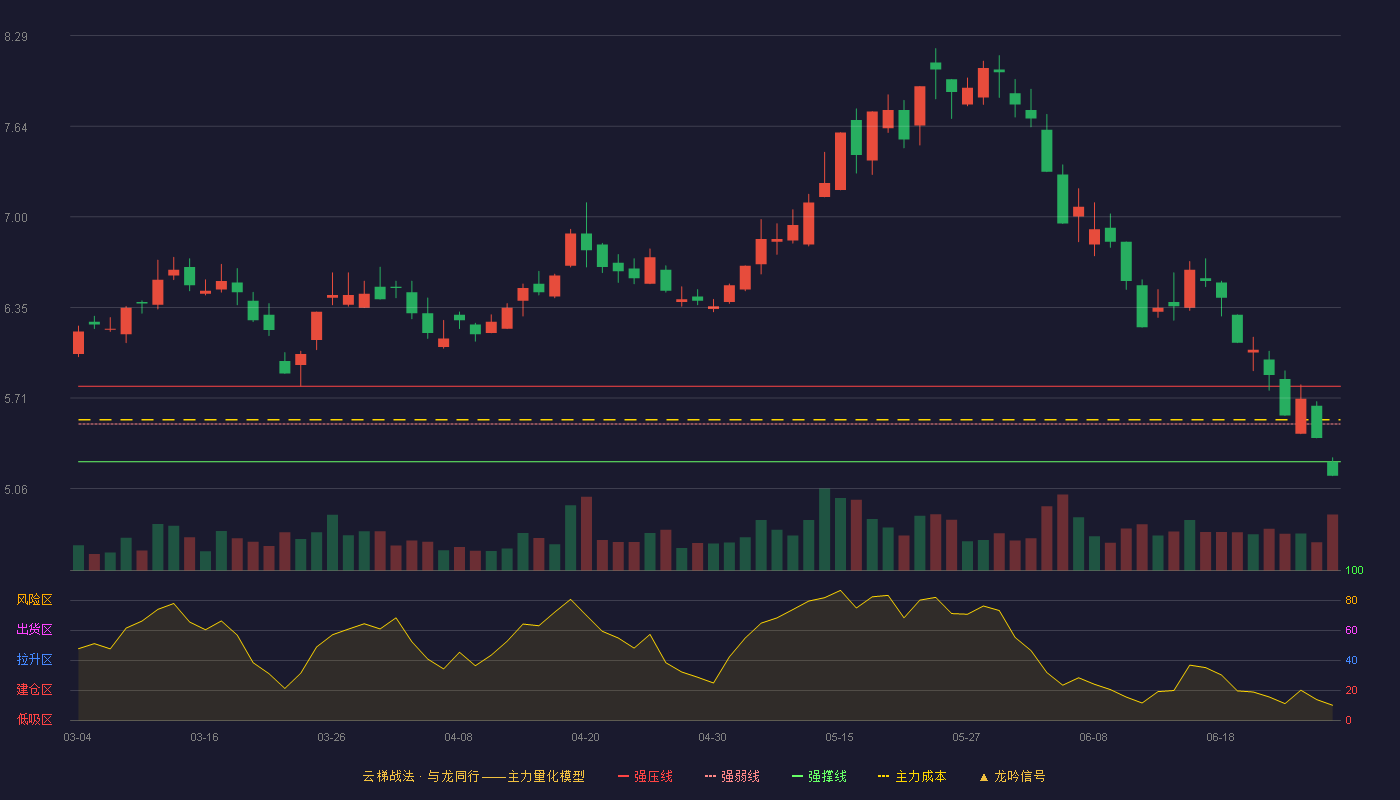The width and height of the screenshot is (1400, 800).
Task: Click the green 100 indicator scale label
Action: pos(1354,571)
